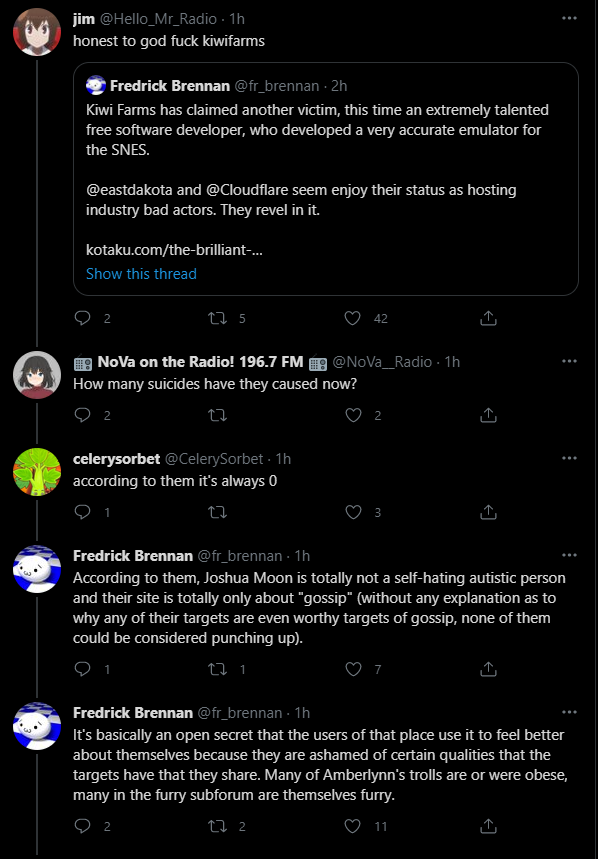Like celerysorbet's "always 0" reply
This screenshot has width=598, height=859.
tap(353, 512)
